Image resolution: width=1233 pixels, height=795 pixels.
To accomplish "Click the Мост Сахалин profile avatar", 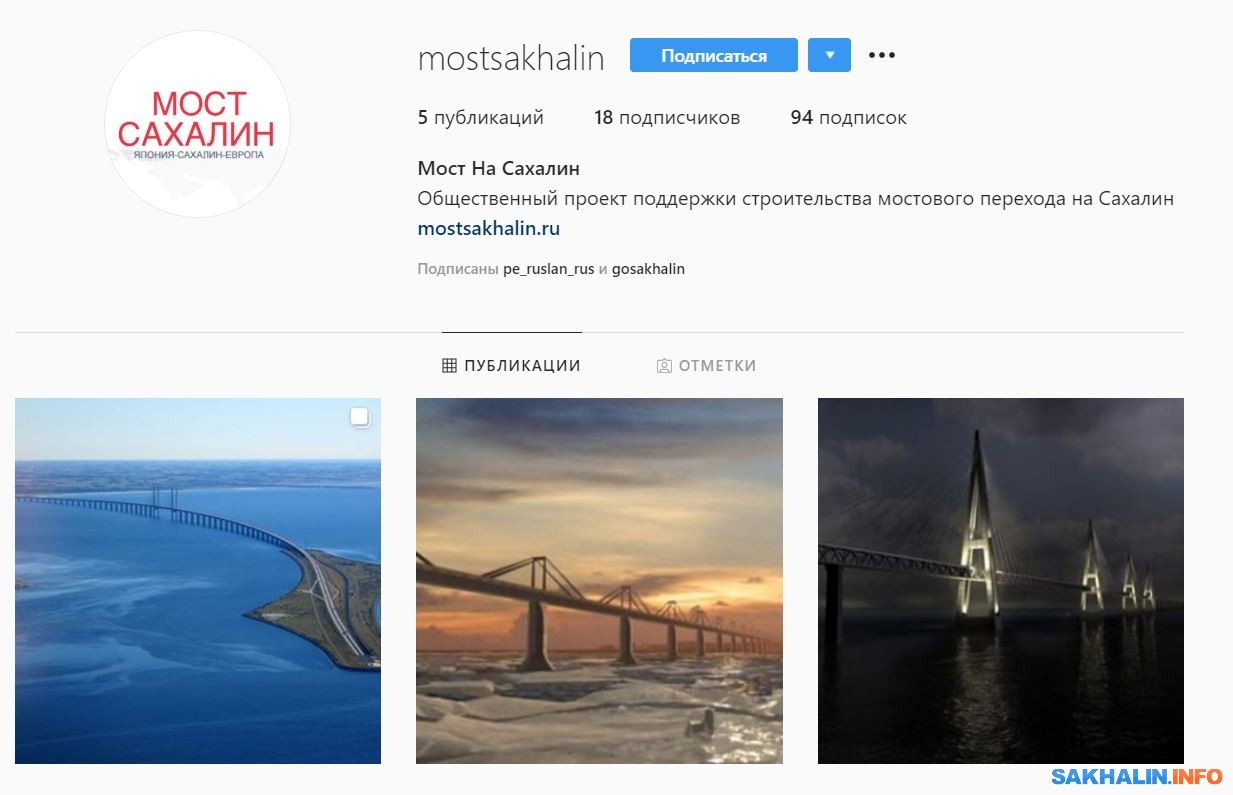I will click(x=197, y=124).
